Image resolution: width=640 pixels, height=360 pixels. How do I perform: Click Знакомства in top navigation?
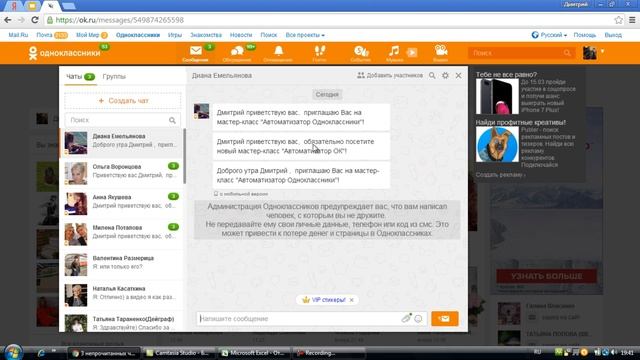[206, 35]
